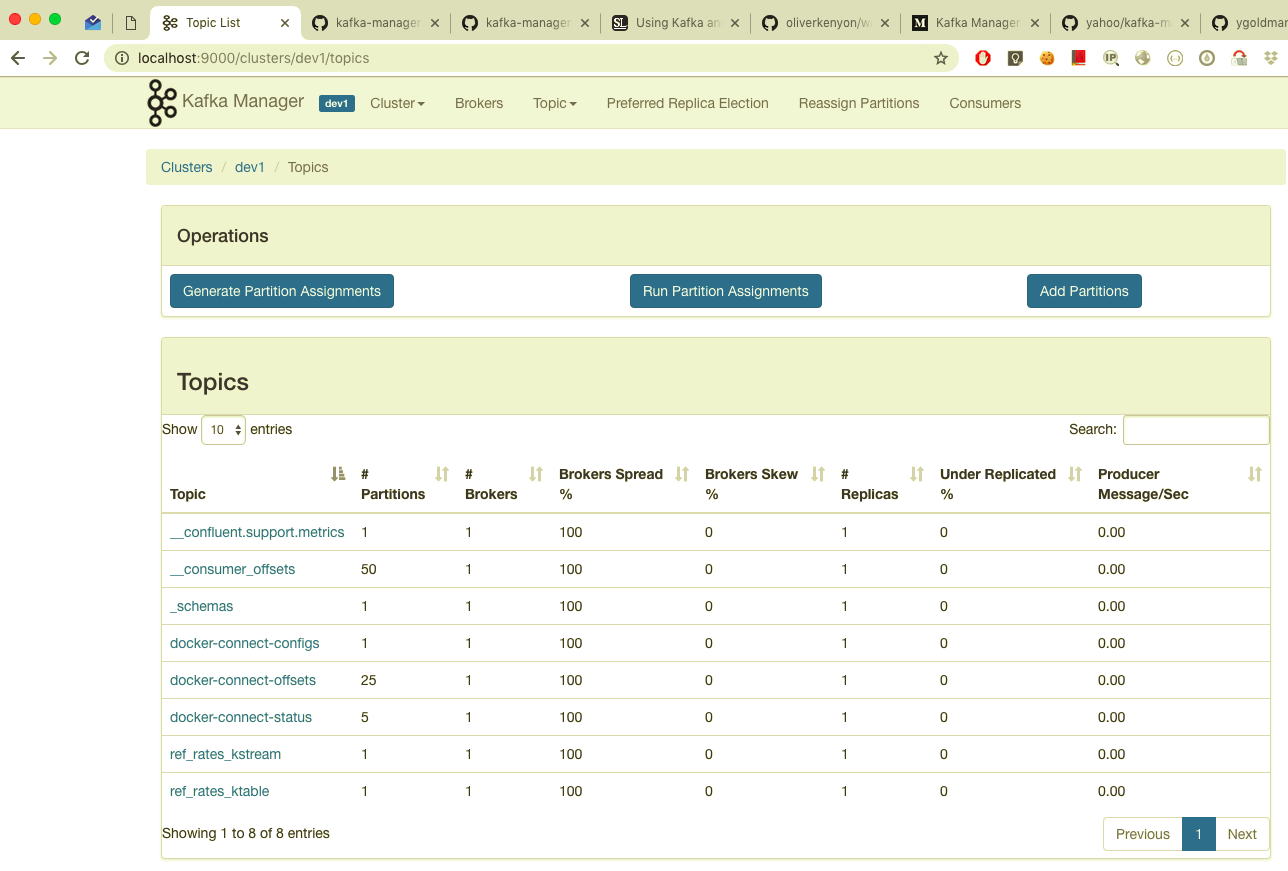The width and height of the screenshot is (1288, 871).
Task: Open the Consumers nav item
Action: 985,103
